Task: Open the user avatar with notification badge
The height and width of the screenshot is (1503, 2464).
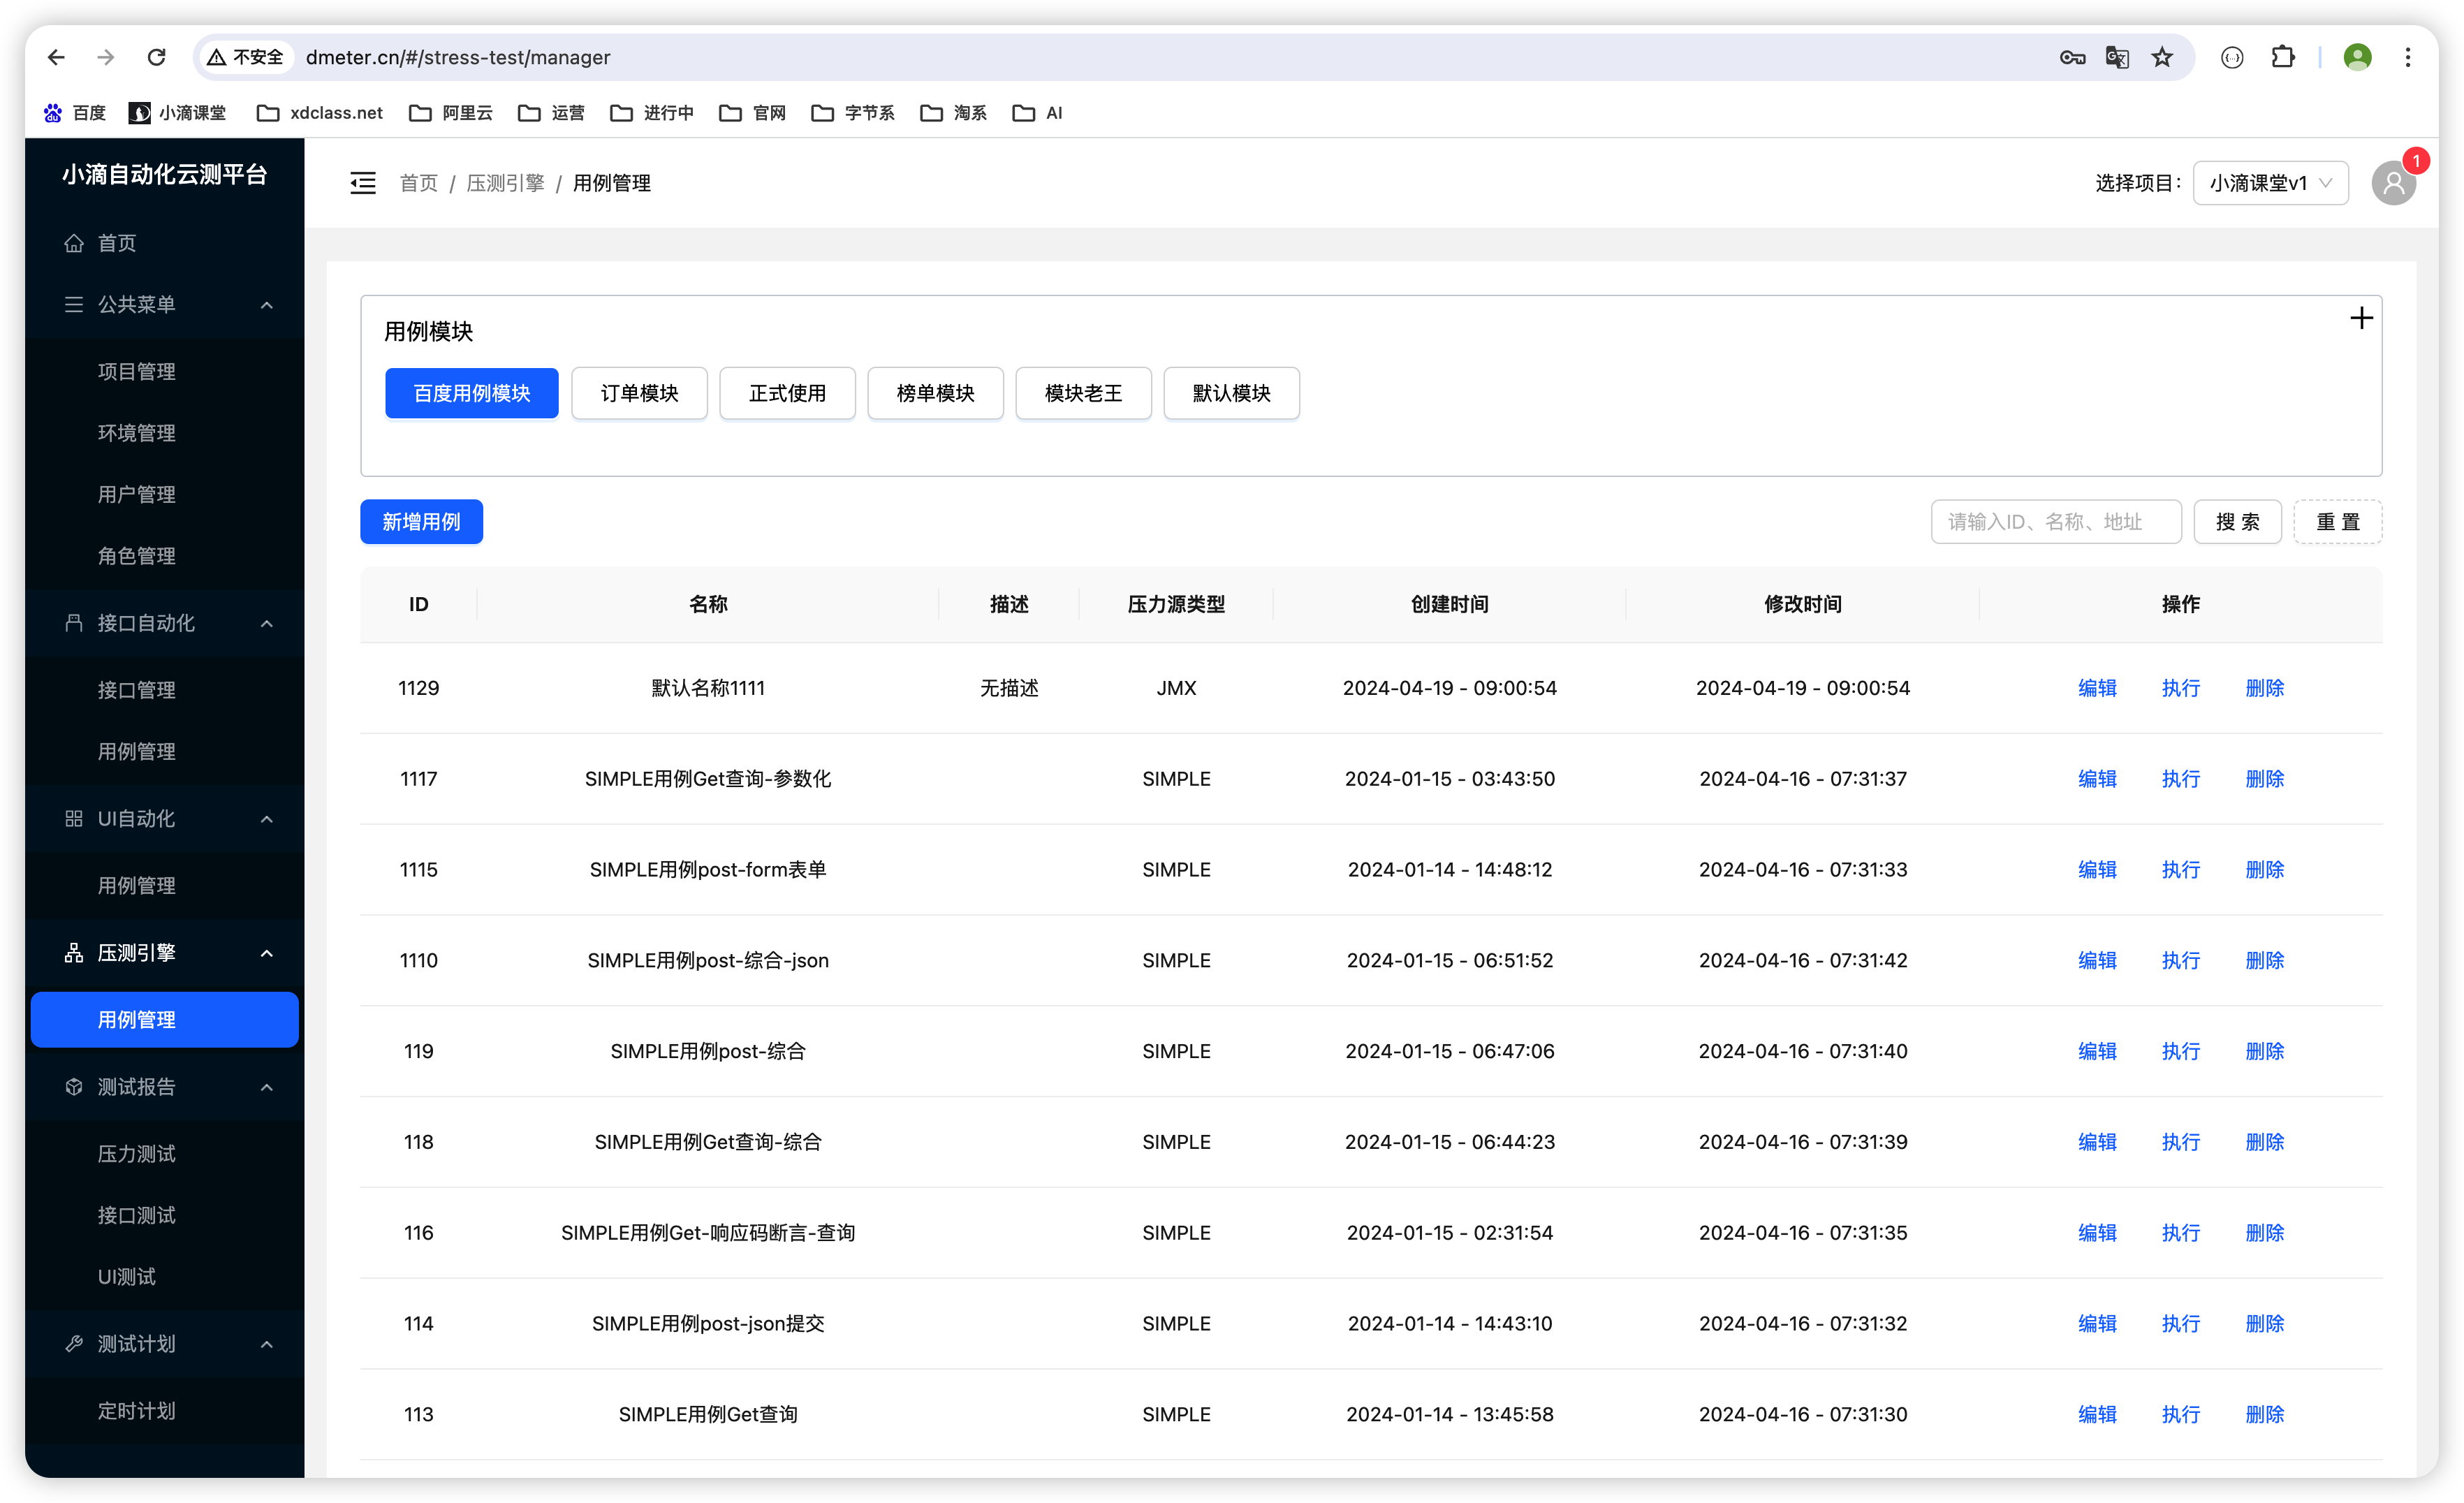Action: 2393,183
